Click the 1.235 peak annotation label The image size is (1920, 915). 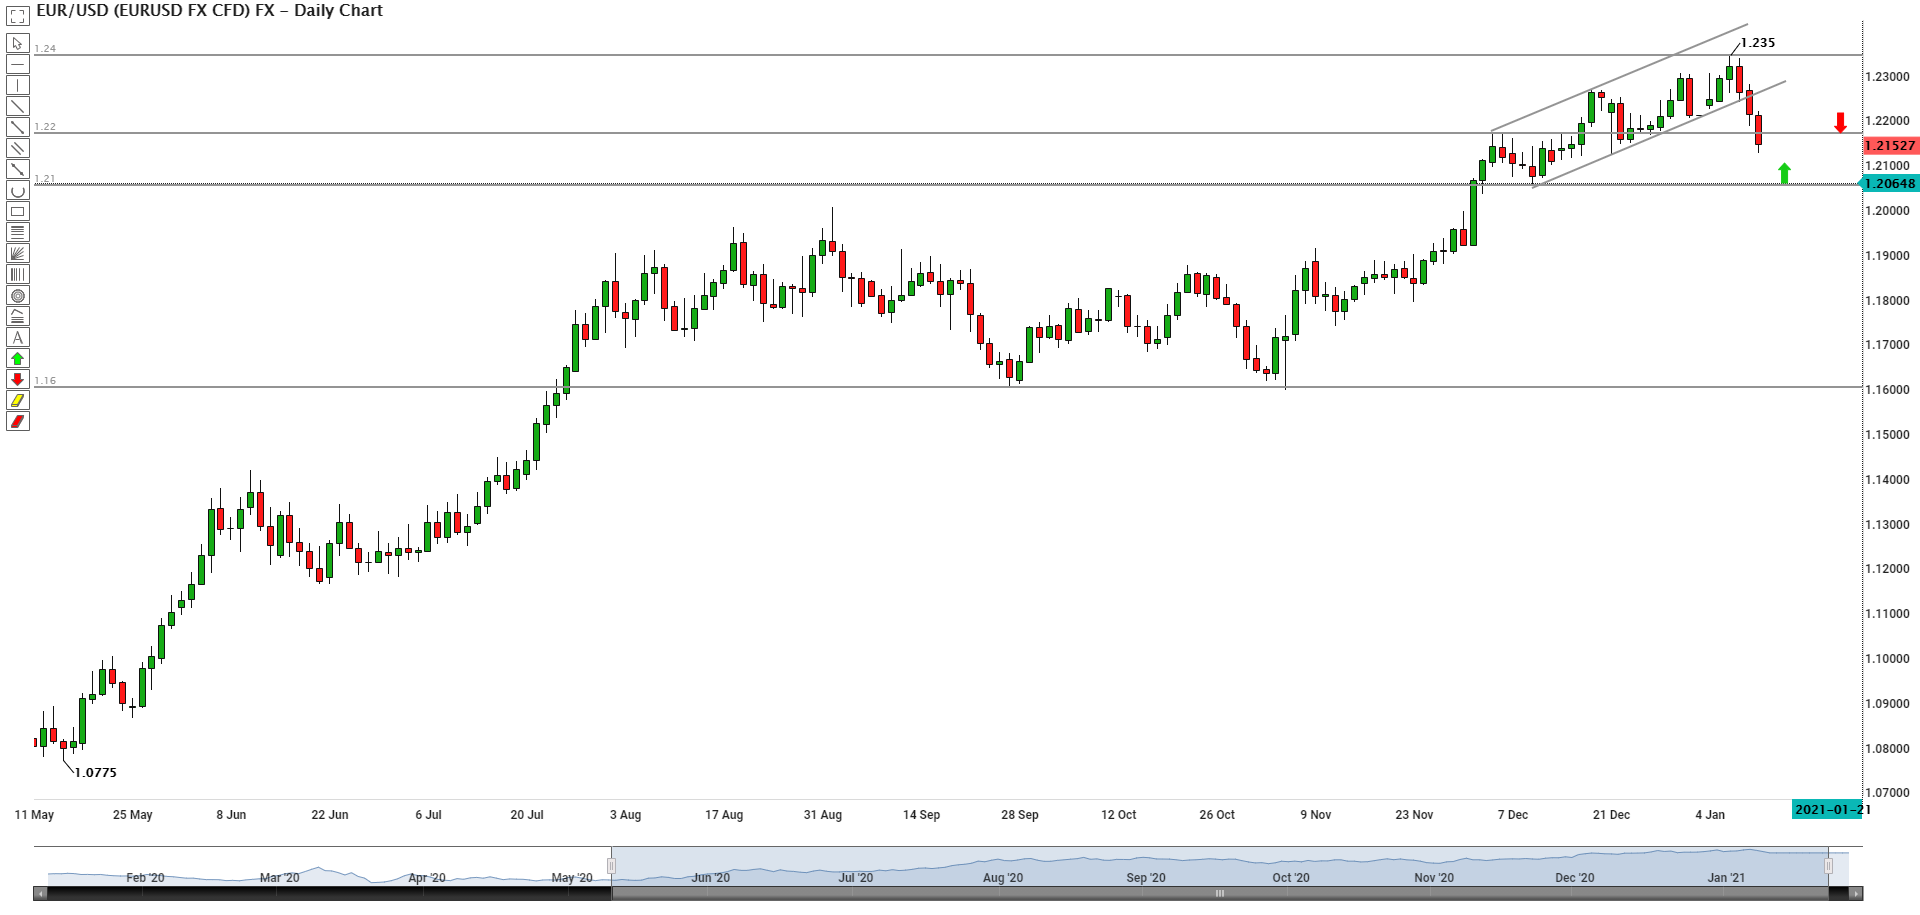click(1757, 43)
